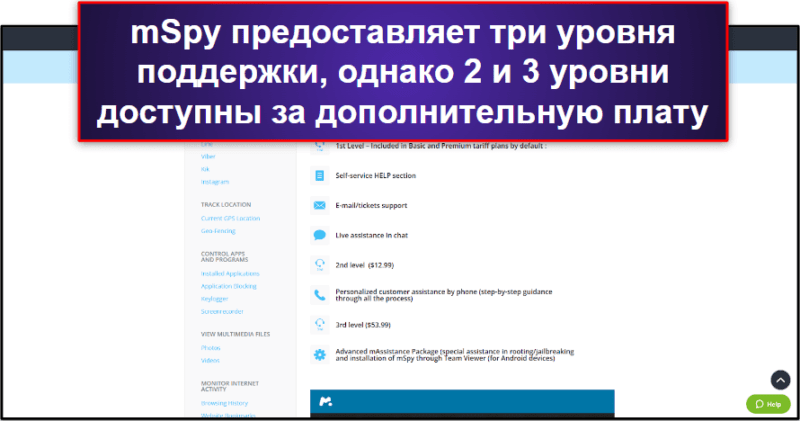Click the Live assistance chat bubble icon
This screenshot has height=421, width=800.
pyautogui.click(x=319, y=235)
